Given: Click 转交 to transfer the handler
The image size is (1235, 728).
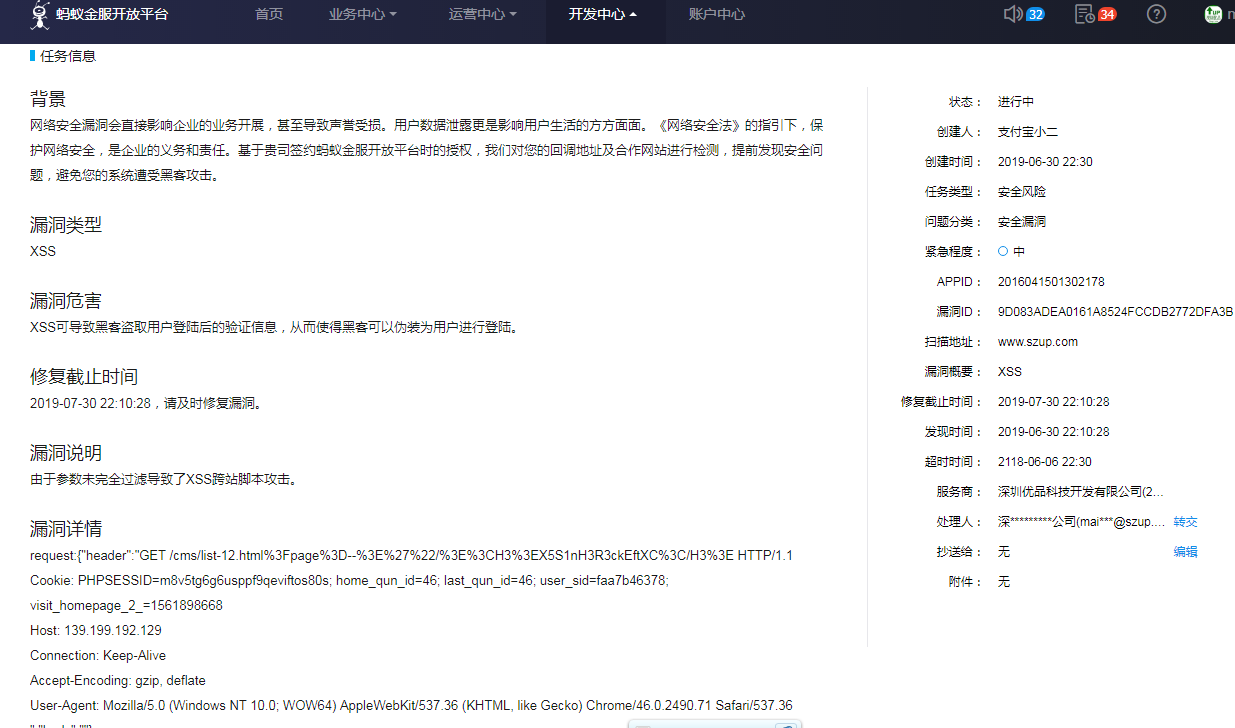Looking at the screenshot, I should (x=1185, y=522).
